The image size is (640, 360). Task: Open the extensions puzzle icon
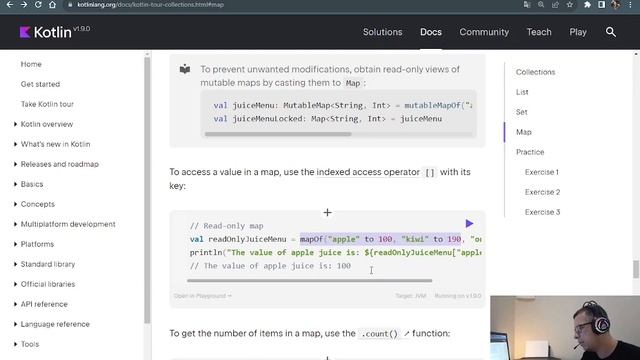pyautogui.click(x=587, y=5)
